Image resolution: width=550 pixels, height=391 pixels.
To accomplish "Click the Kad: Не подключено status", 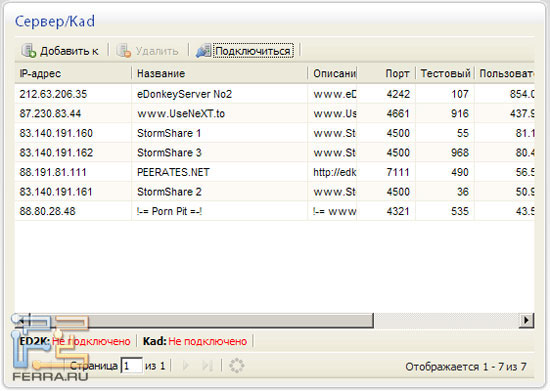I will point(195,341).
